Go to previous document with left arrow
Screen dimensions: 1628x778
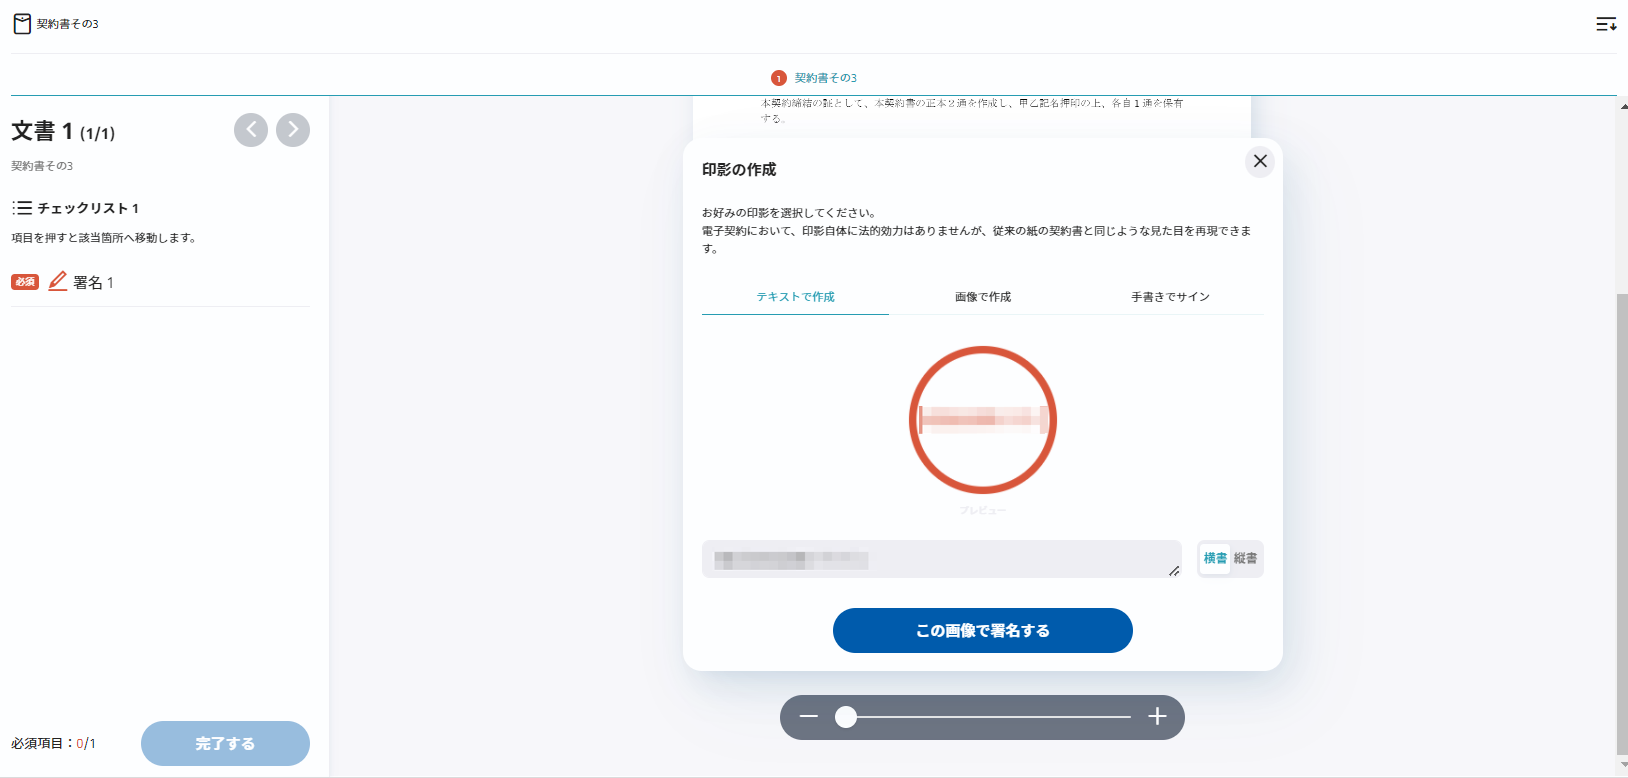[251, 129]
